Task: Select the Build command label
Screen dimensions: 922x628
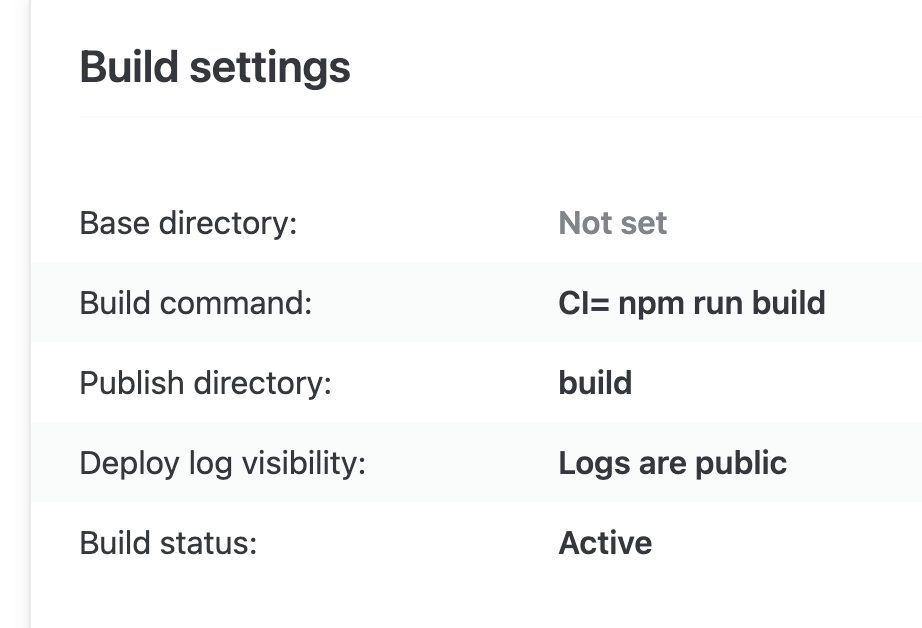Action: coord(196,303)
